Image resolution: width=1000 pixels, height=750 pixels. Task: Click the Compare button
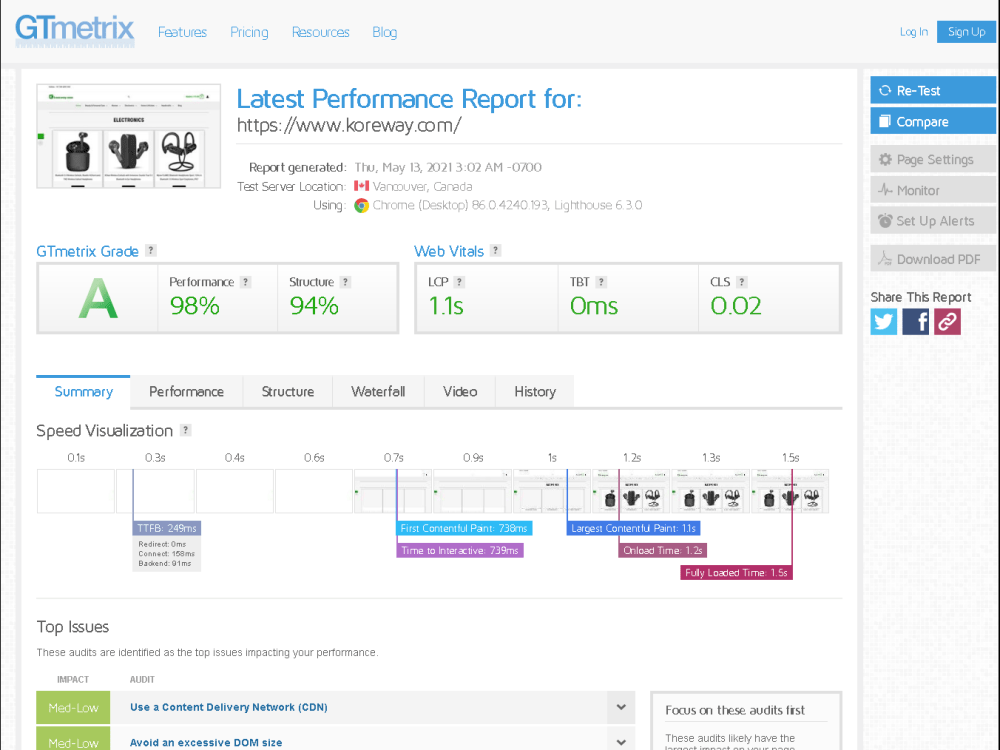(x=933, y=121)
